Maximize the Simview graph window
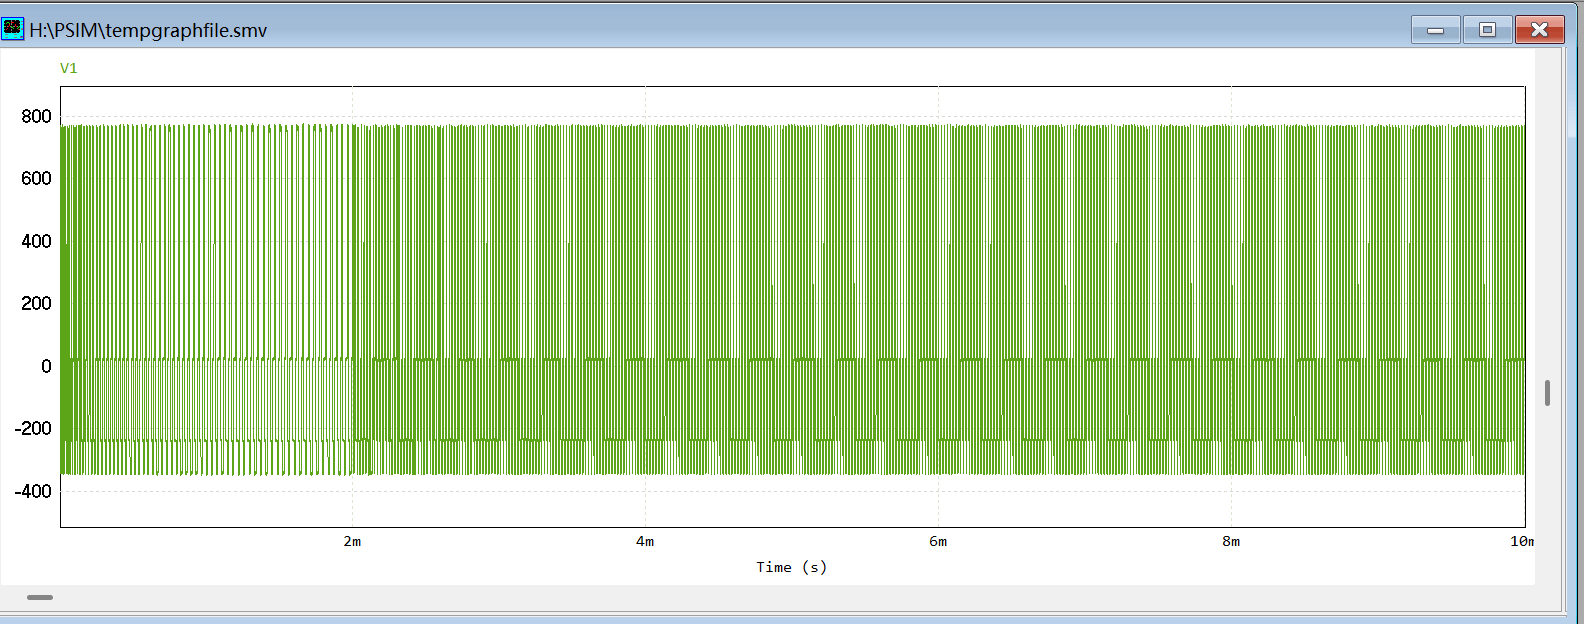 (1487, 30)
